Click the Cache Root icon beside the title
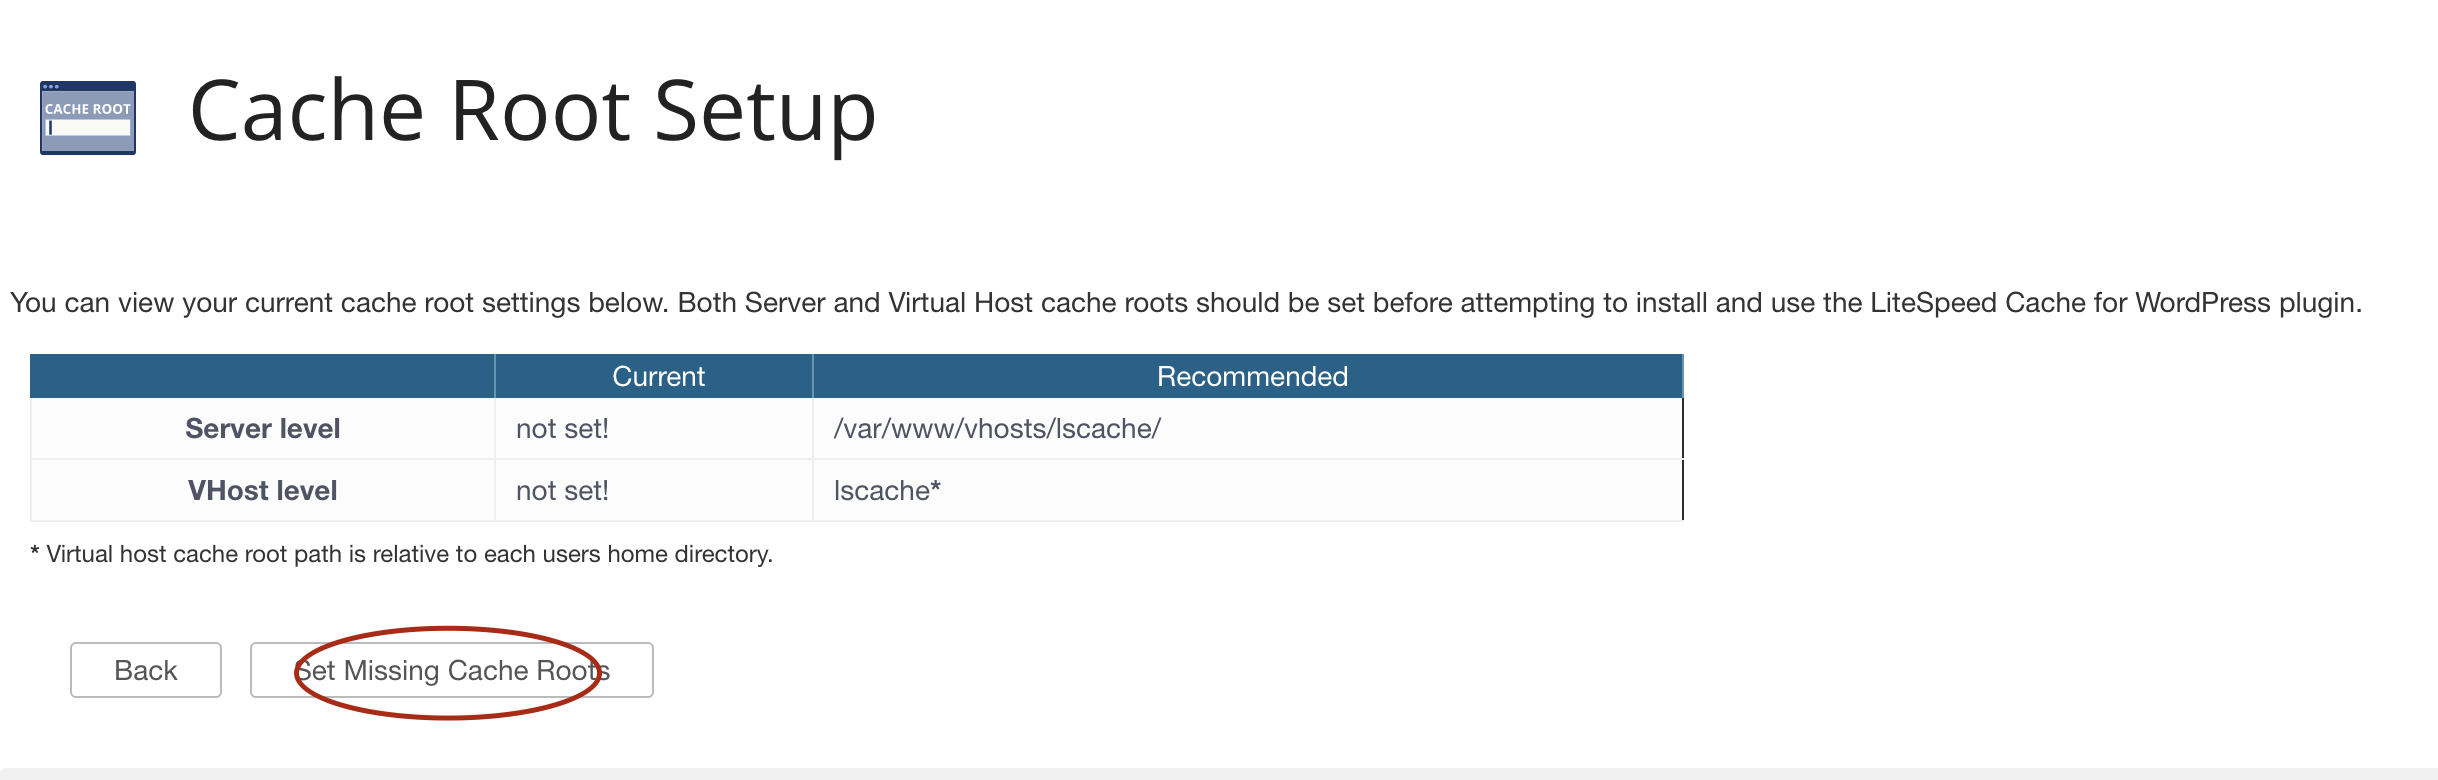The height and width of the screenshot is (780, 2438). coord(88,118)
